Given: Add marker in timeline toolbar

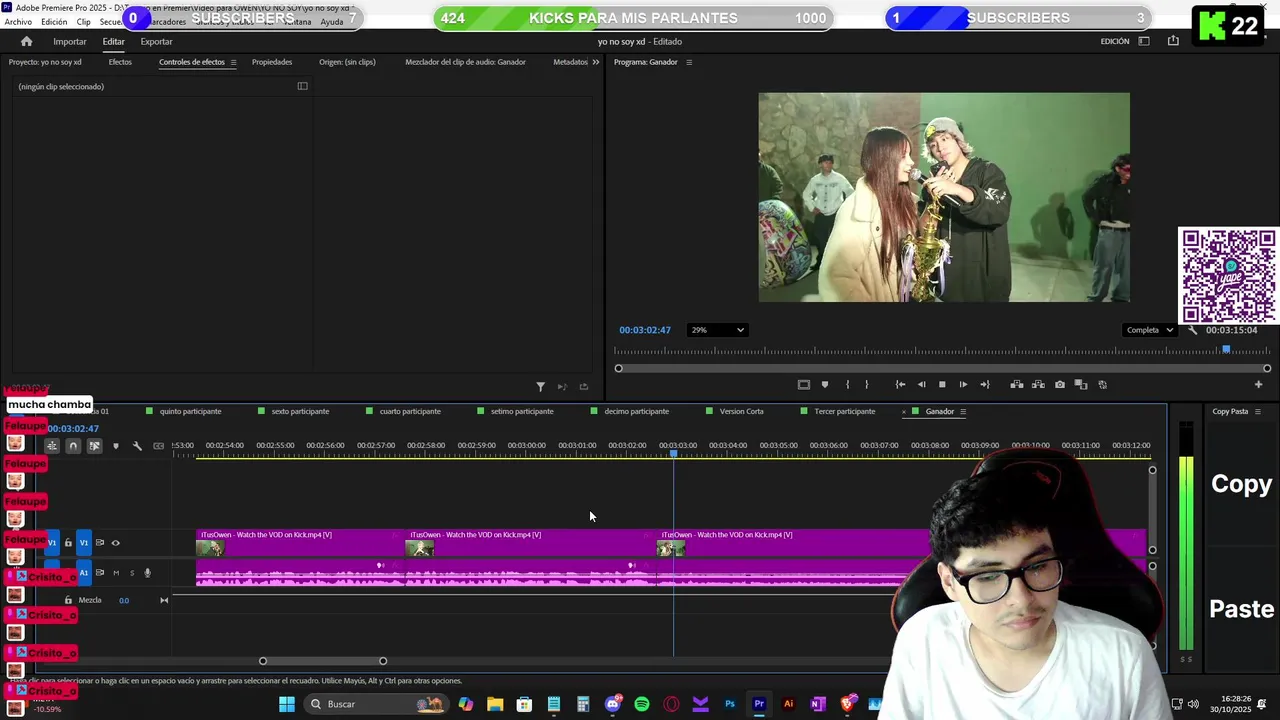Looking at the screenshot, I should coord(116,446).
